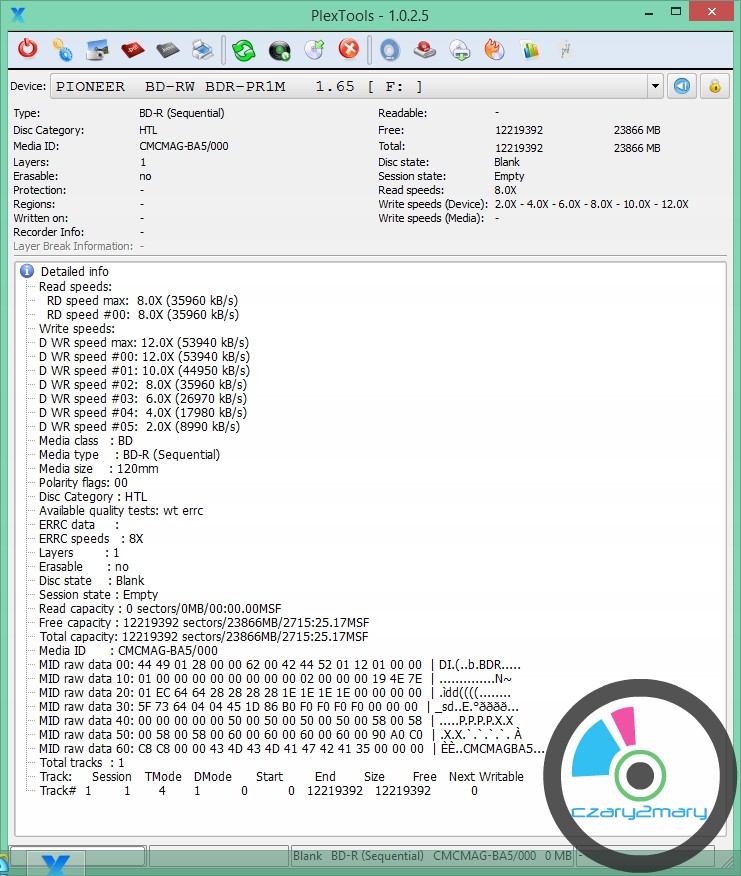Select the Read speeds tree entry
741x876 pixels.
74,286
